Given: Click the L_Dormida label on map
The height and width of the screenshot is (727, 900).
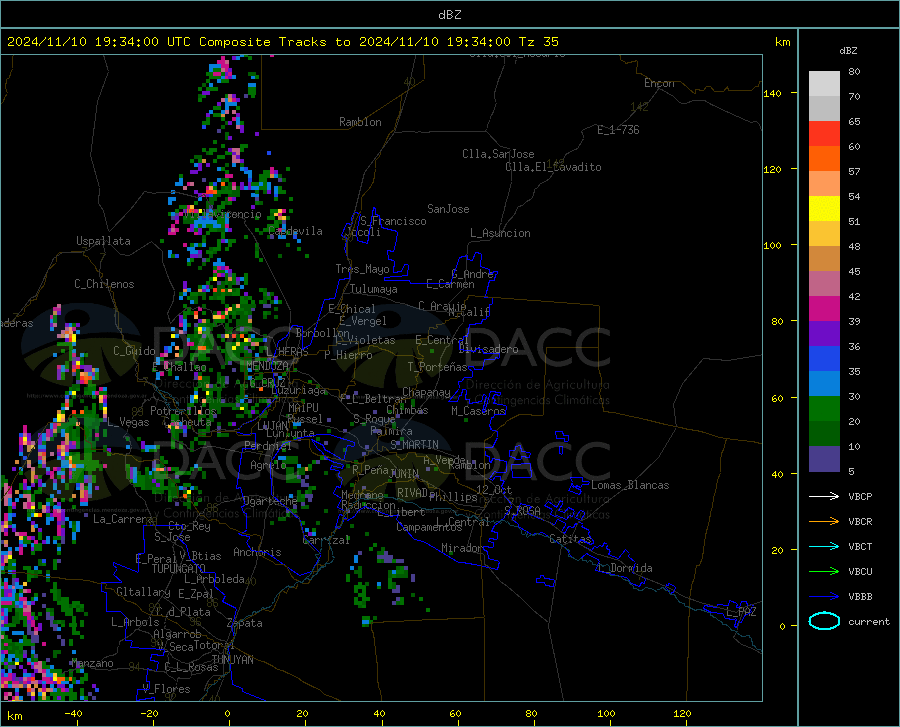Looking at the screenshot, I should pyautogui.click(x=625, y=568).
